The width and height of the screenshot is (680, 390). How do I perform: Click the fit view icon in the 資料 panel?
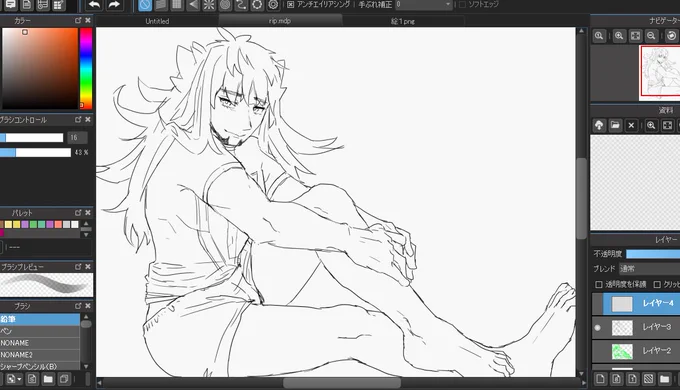coord(667,125)
